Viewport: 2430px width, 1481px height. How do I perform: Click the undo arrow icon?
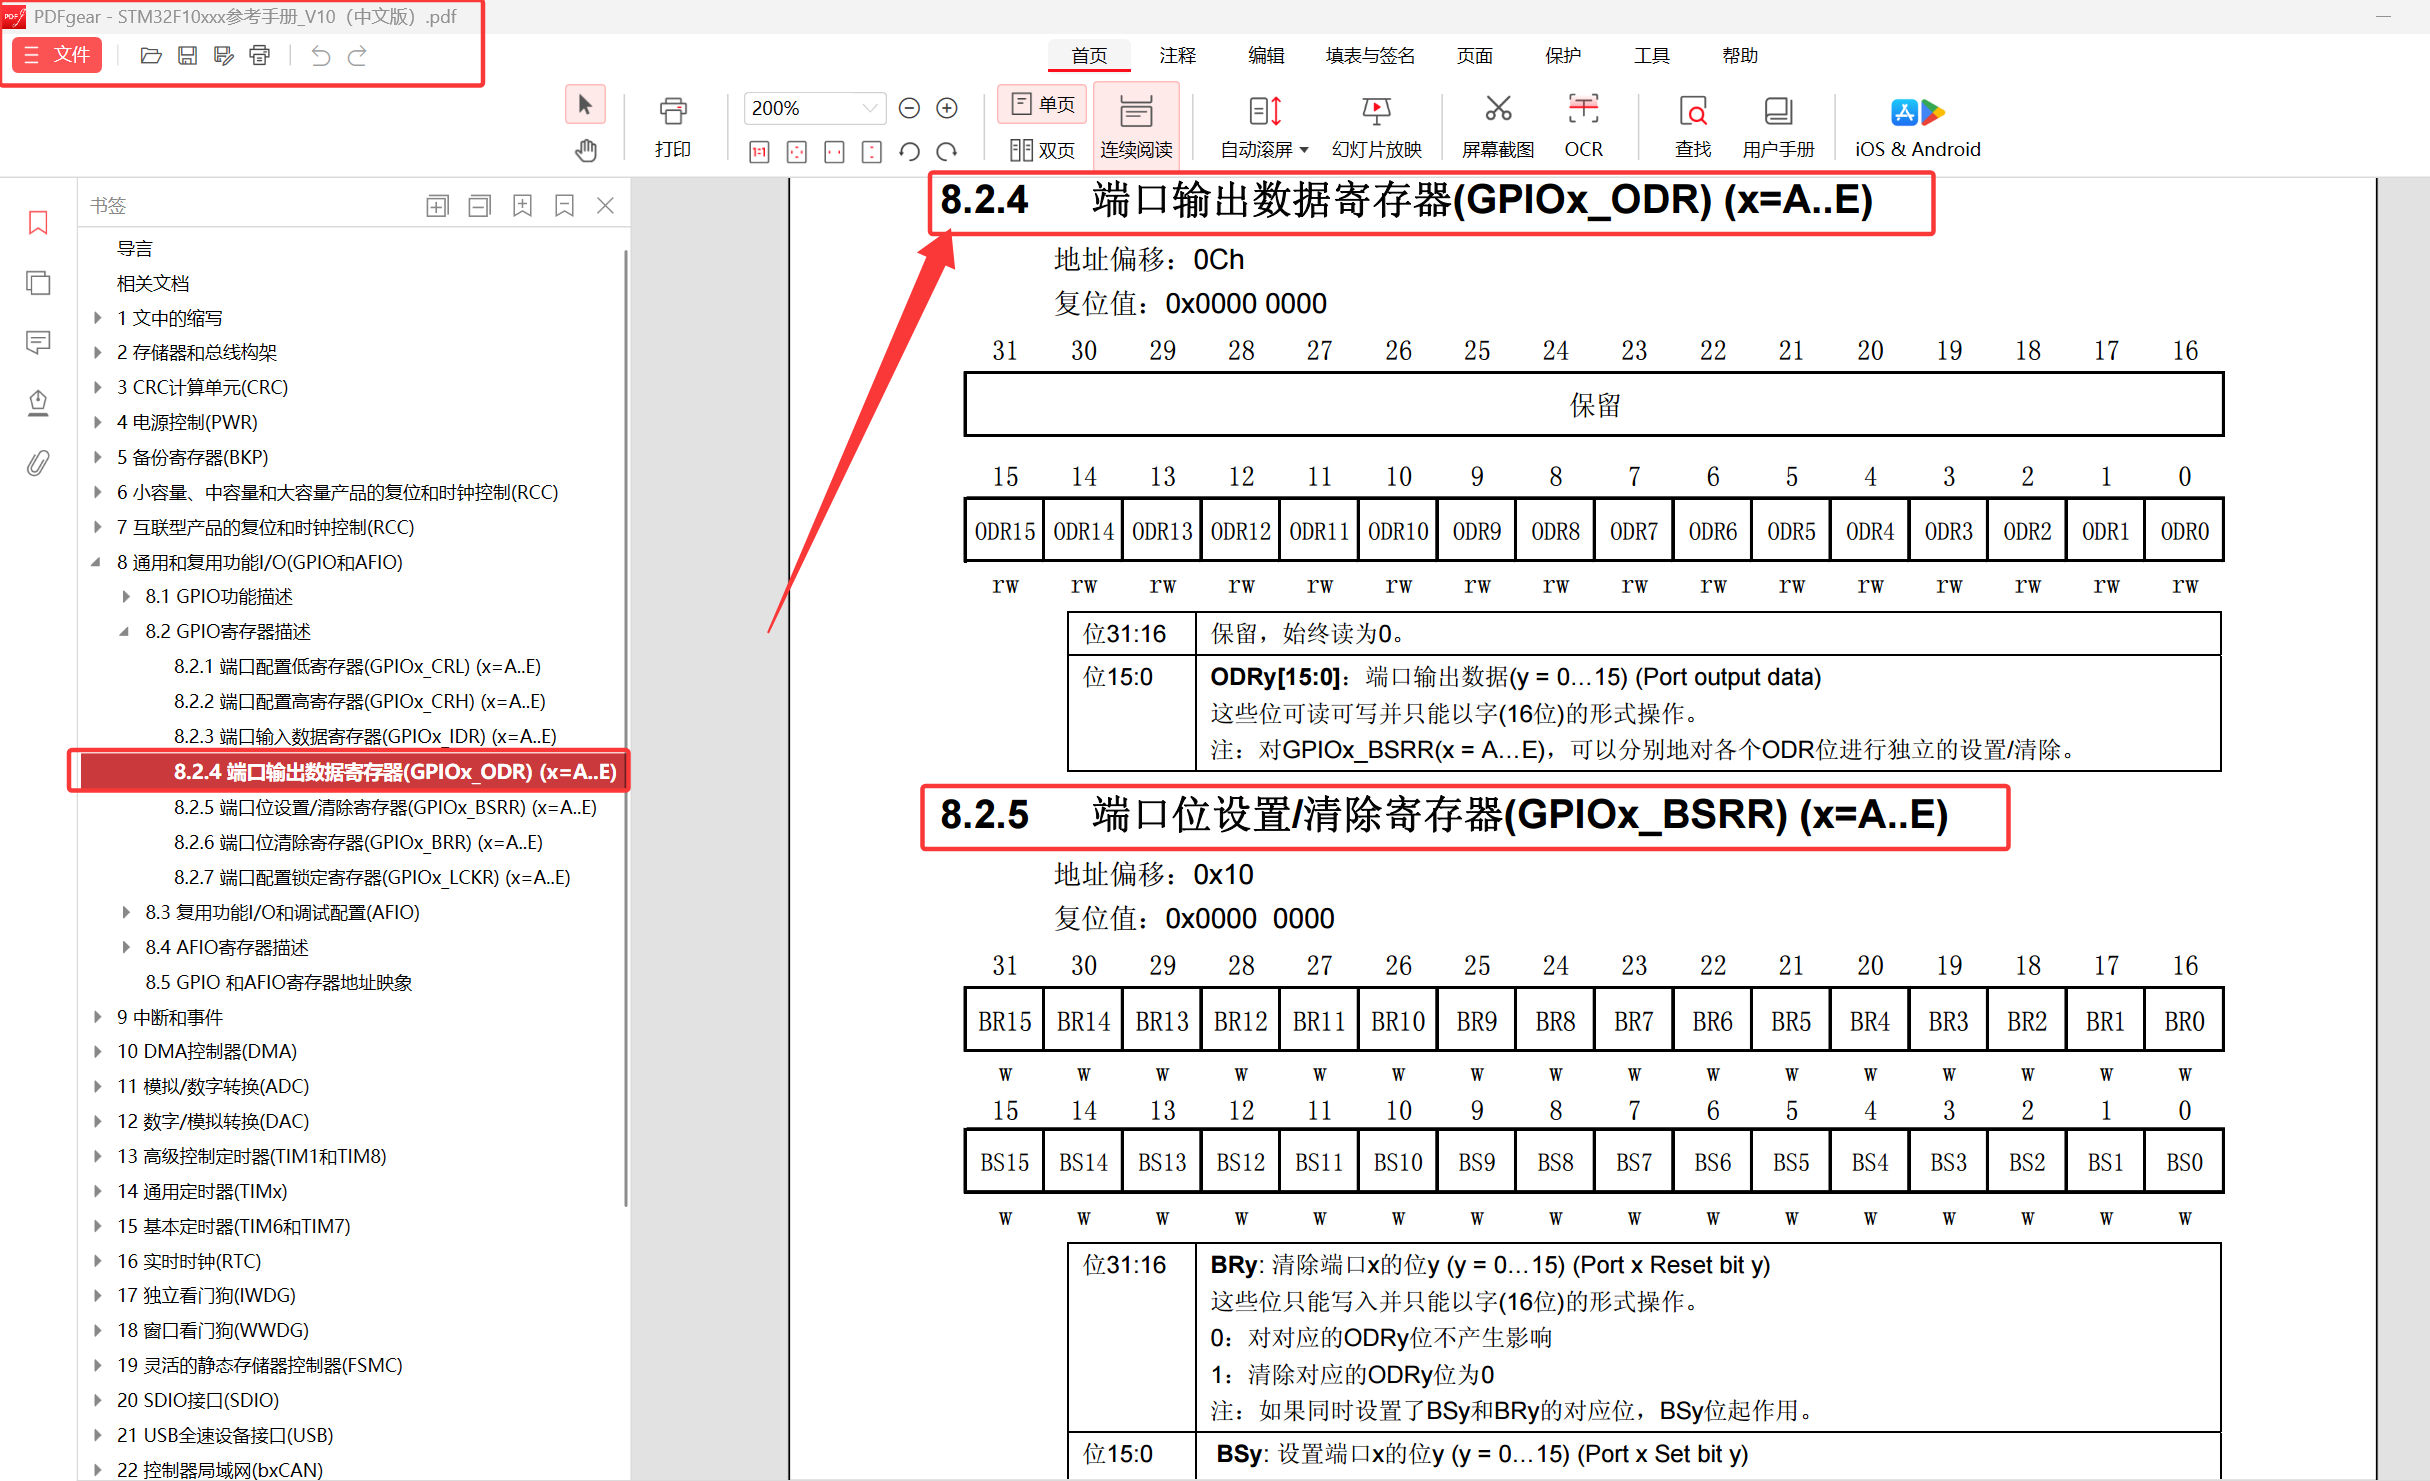[x=320, y=56]
